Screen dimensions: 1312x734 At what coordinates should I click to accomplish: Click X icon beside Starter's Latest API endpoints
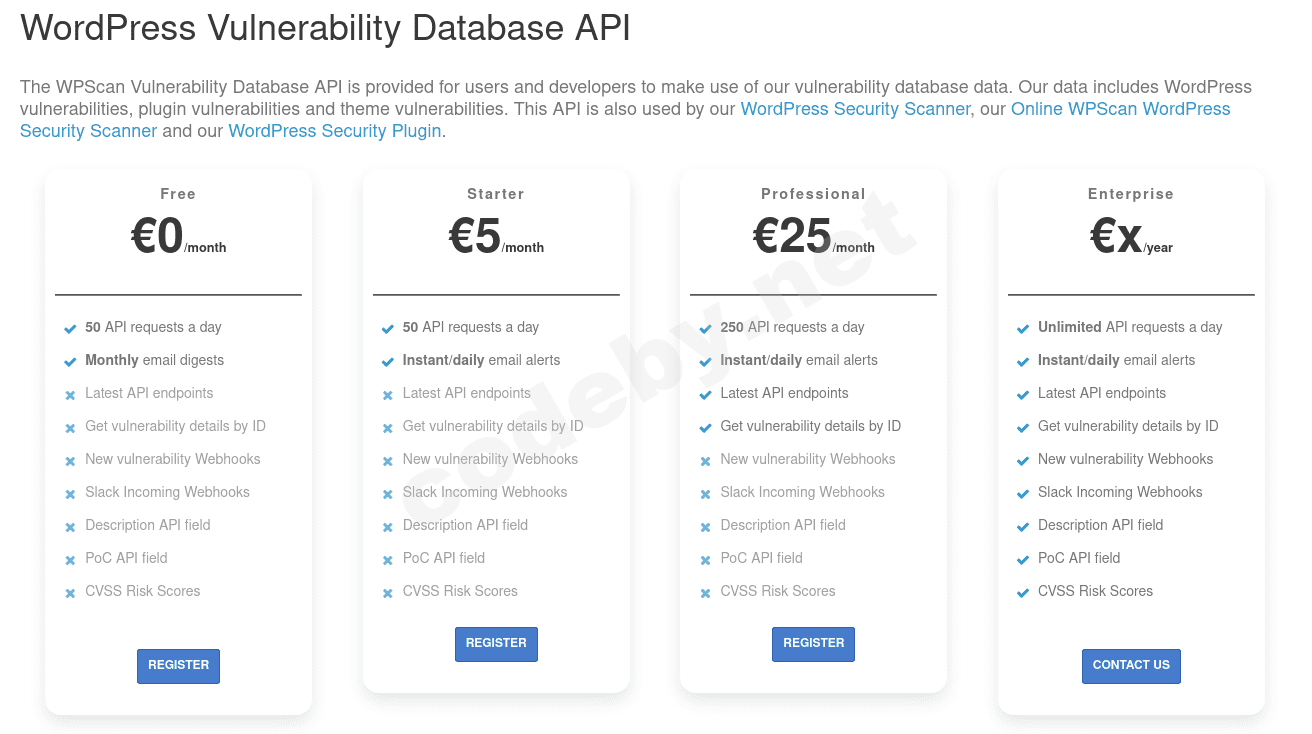(388, 395)
